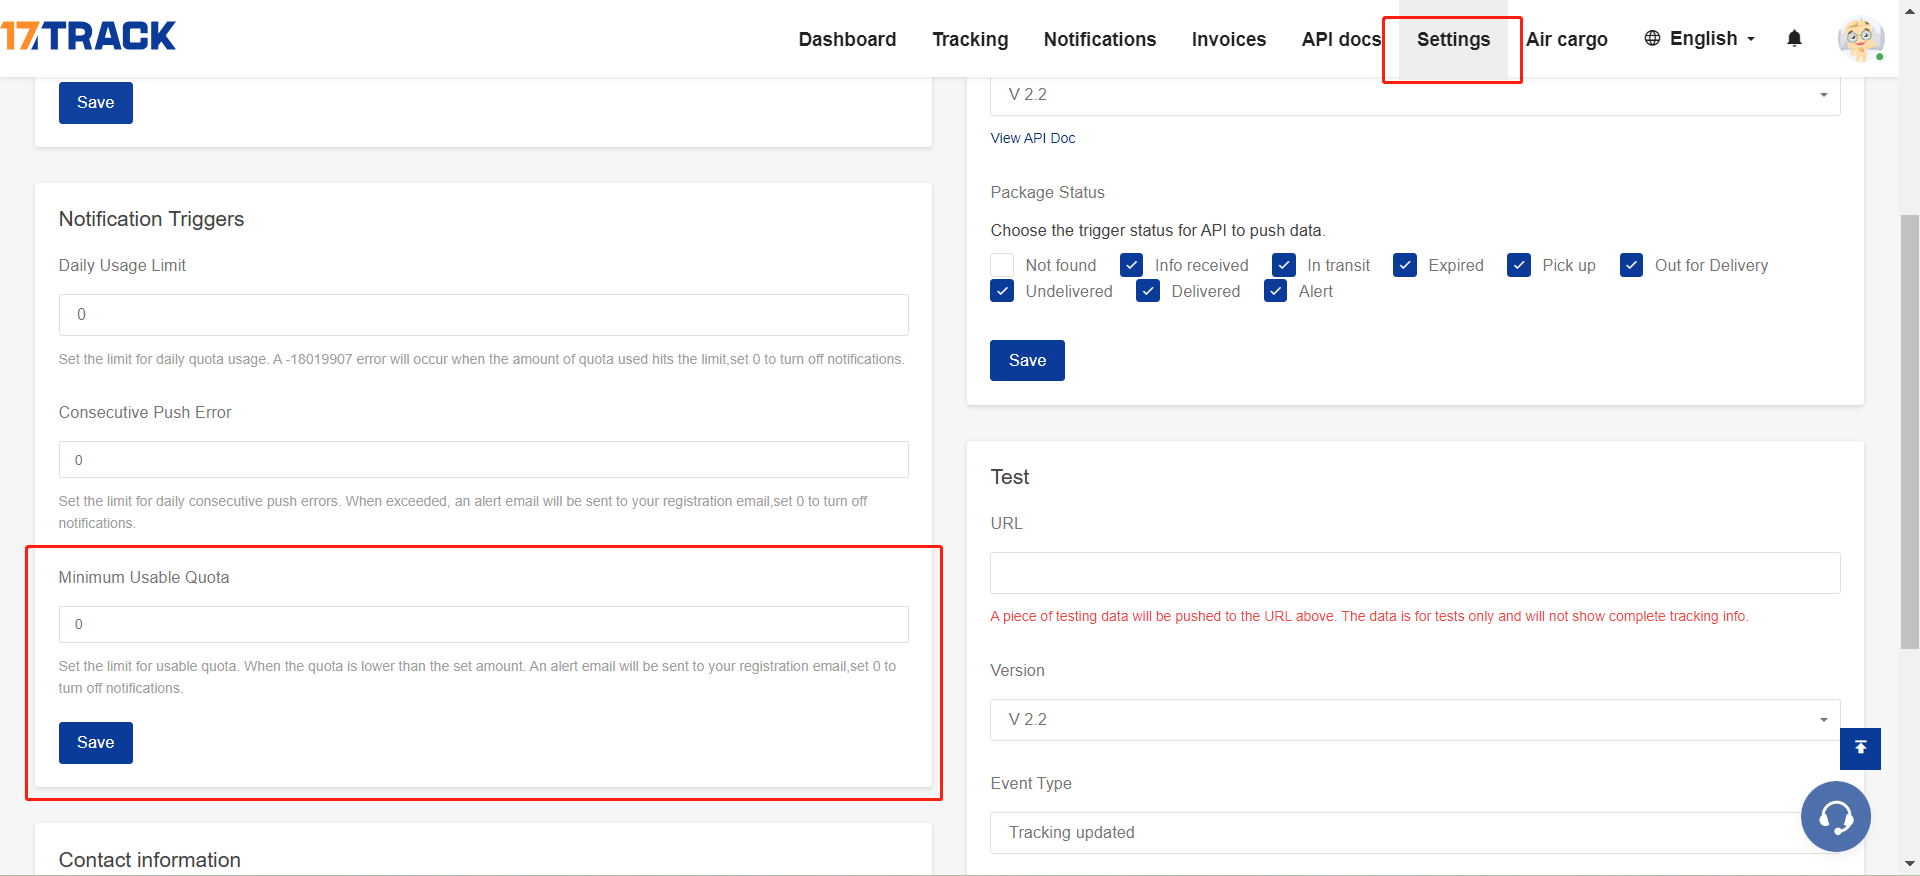
Task: Enable the Not found checkbox
Action: [1002, 265]
